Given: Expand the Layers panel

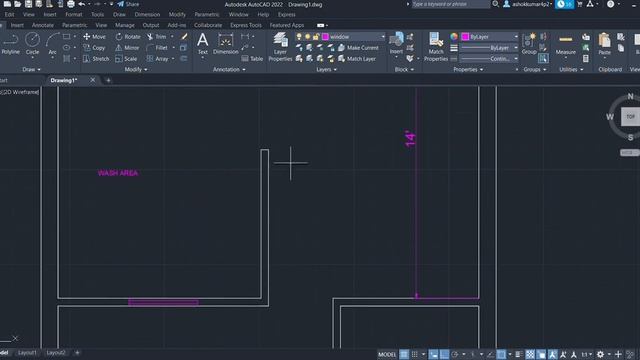Looking at the screenshot, I should click(327, 69).
